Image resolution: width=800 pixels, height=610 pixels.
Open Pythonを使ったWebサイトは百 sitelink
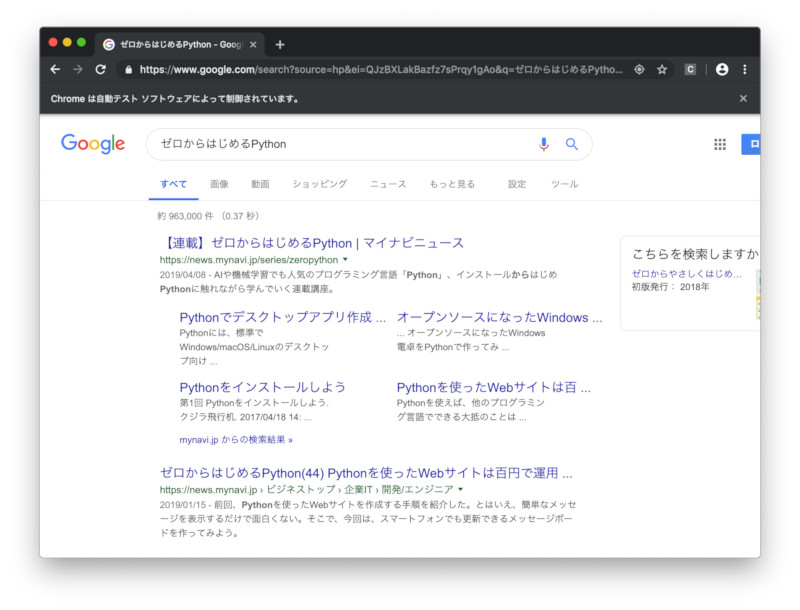pos(494,387)
